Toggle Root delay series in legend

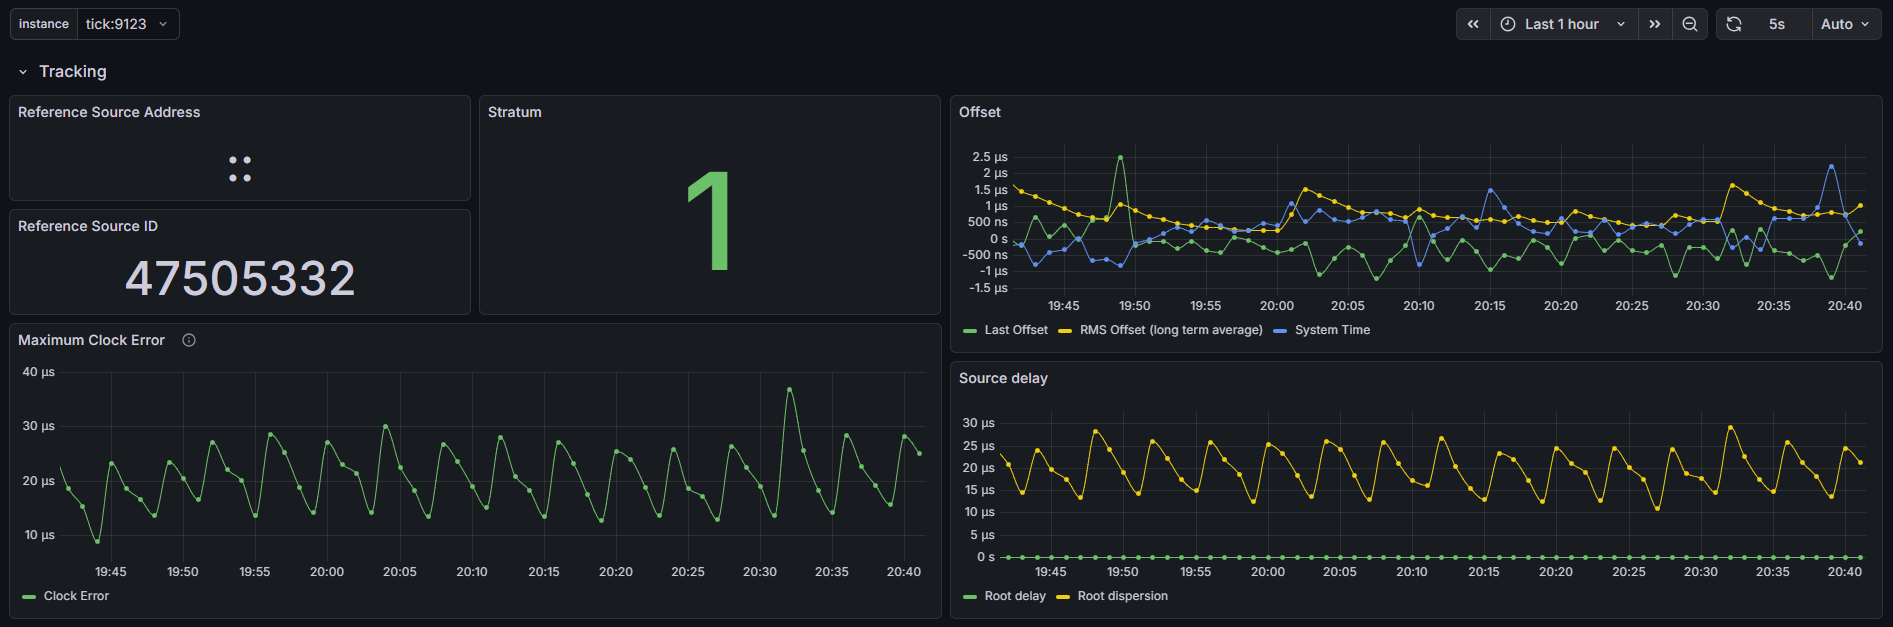(x=1005, y=596)
